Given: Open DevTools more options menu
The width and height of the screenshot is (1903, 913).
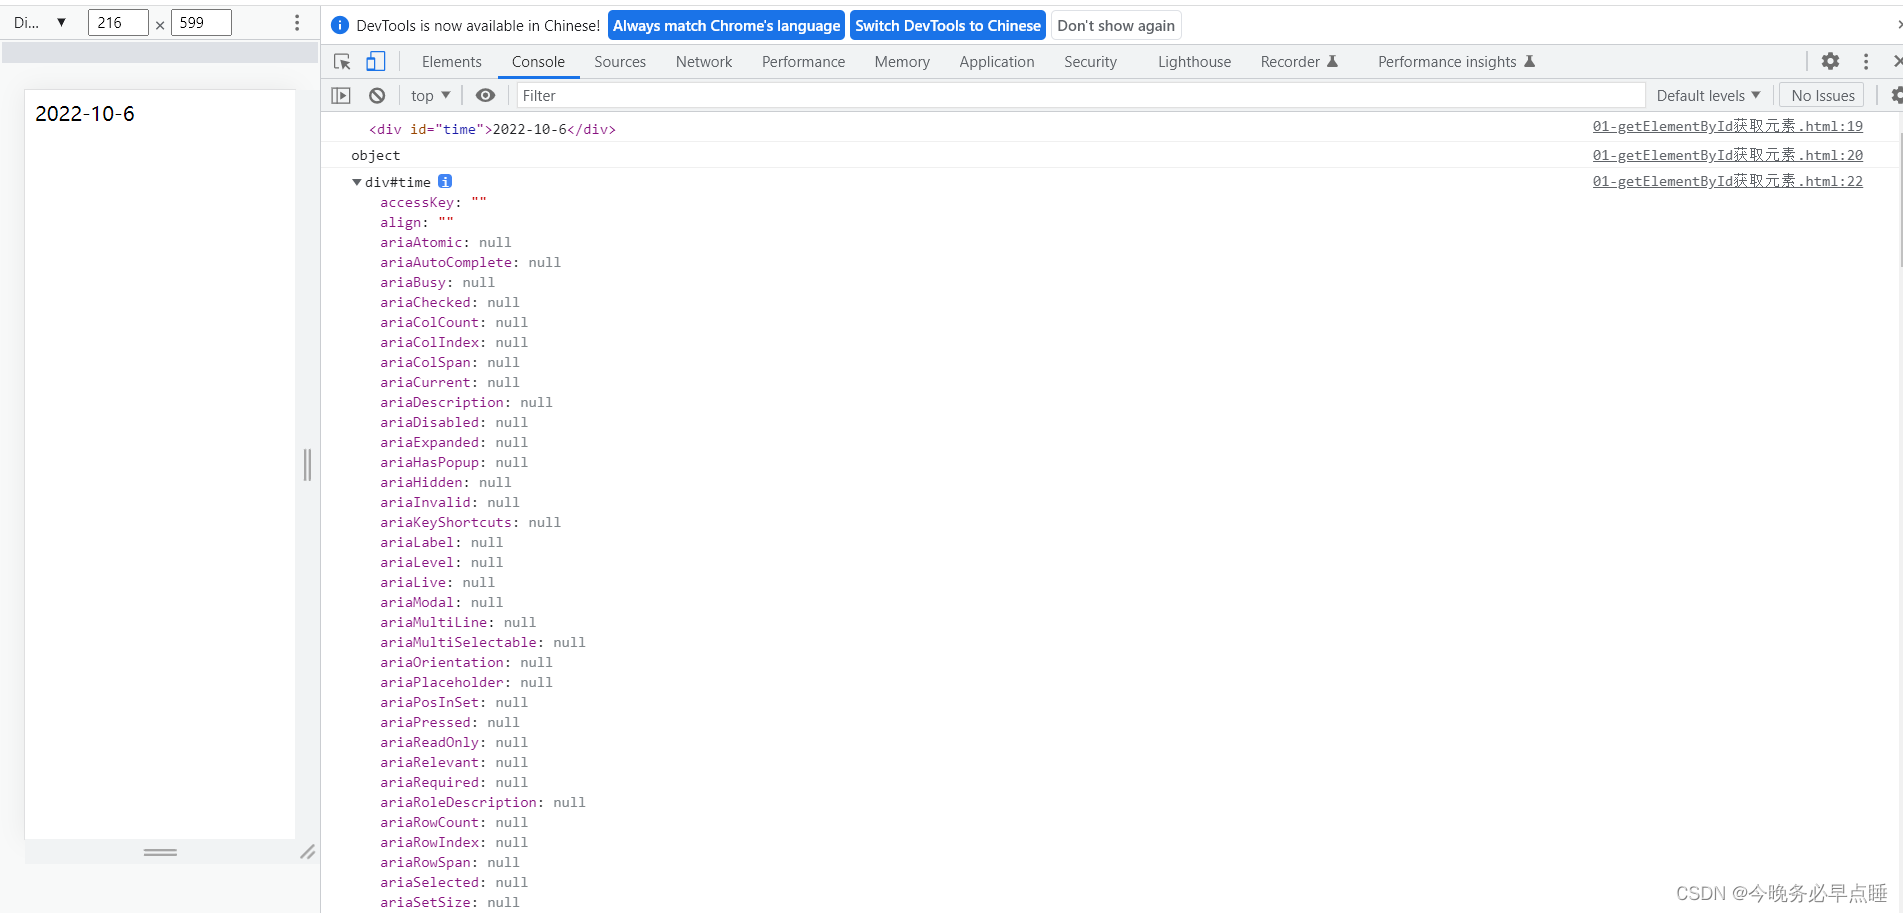Looking at the screenshot, I should click(1866, 61).
